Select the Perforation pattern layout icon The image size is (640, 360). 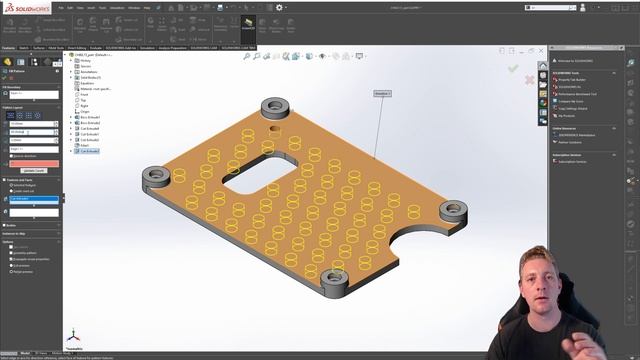(11, 116)
